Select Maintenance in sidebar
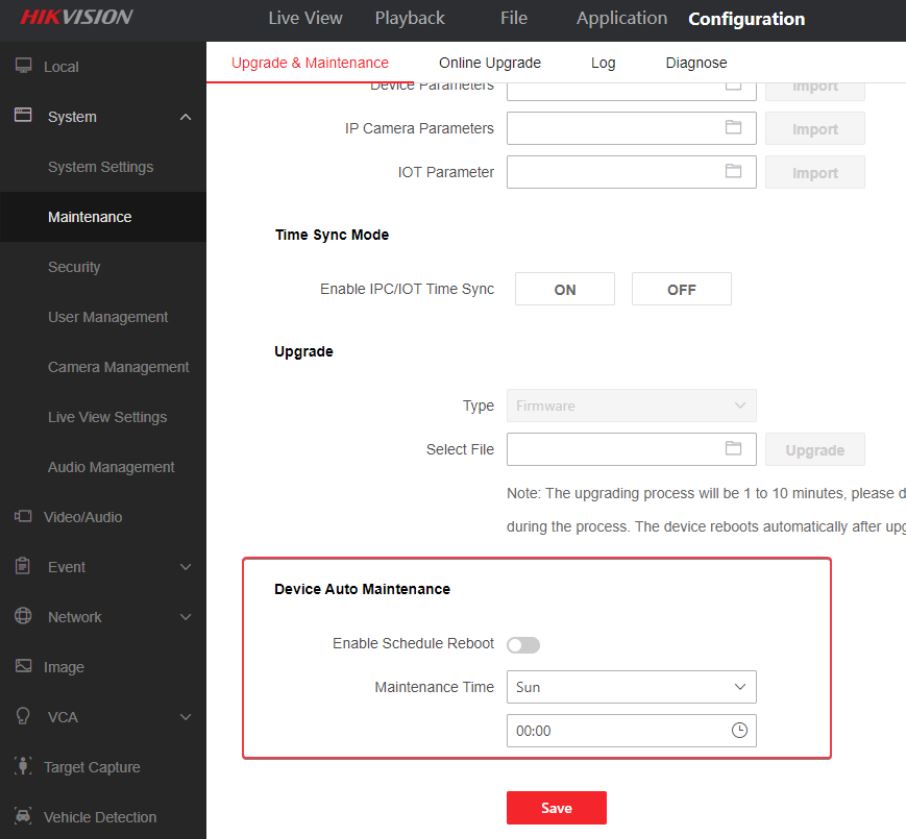This screenshot has width=906, height=839. 90,217
